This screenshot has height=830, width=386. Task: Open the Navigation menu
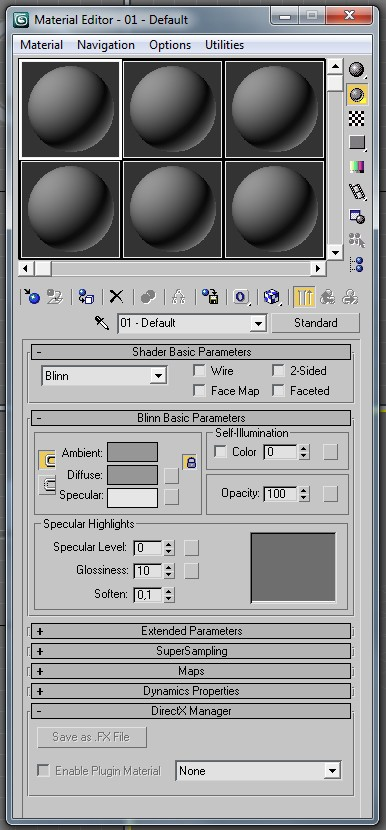coord(106,45)
